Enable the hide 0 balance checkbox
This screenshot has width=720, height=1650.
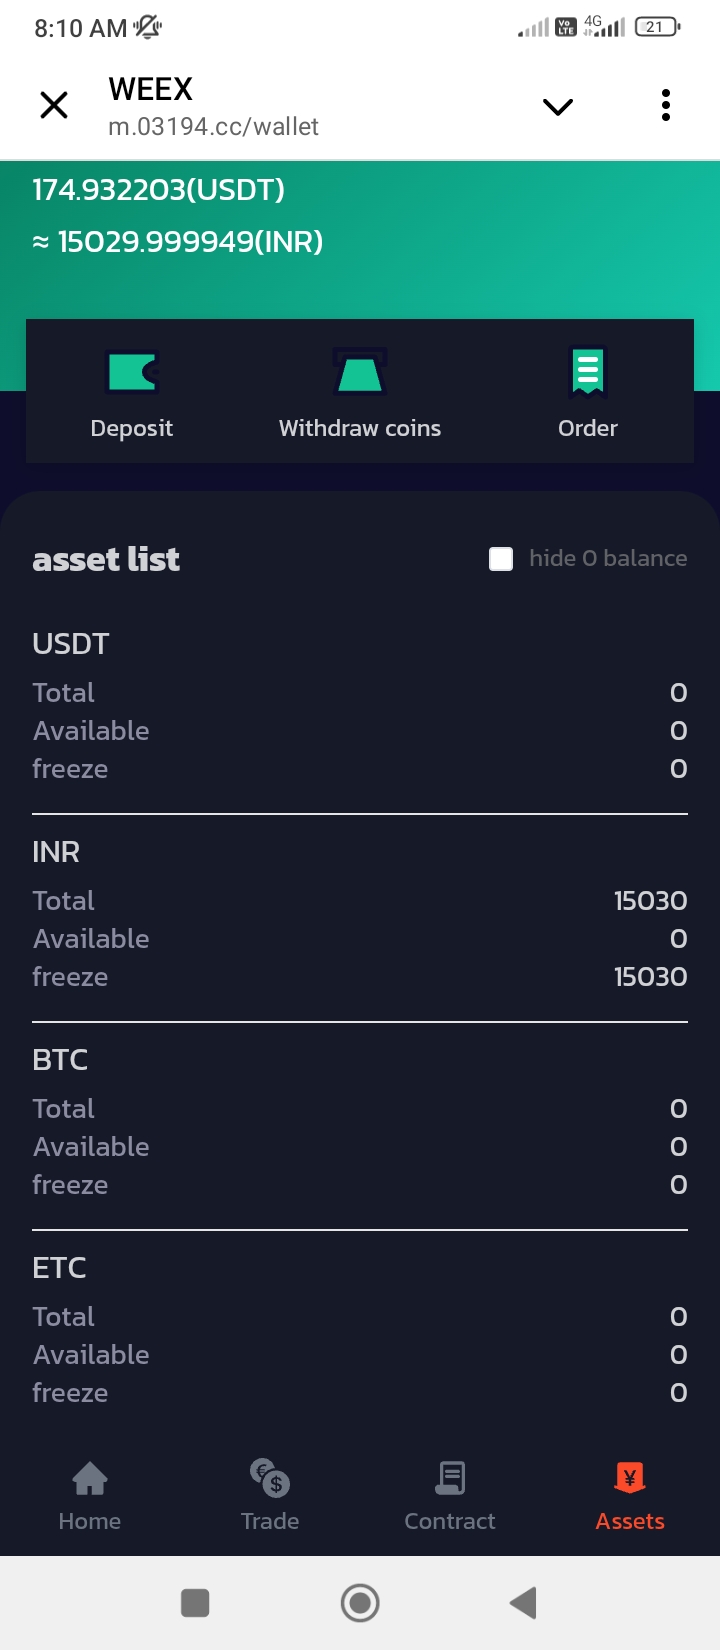(x=501, y=559)
